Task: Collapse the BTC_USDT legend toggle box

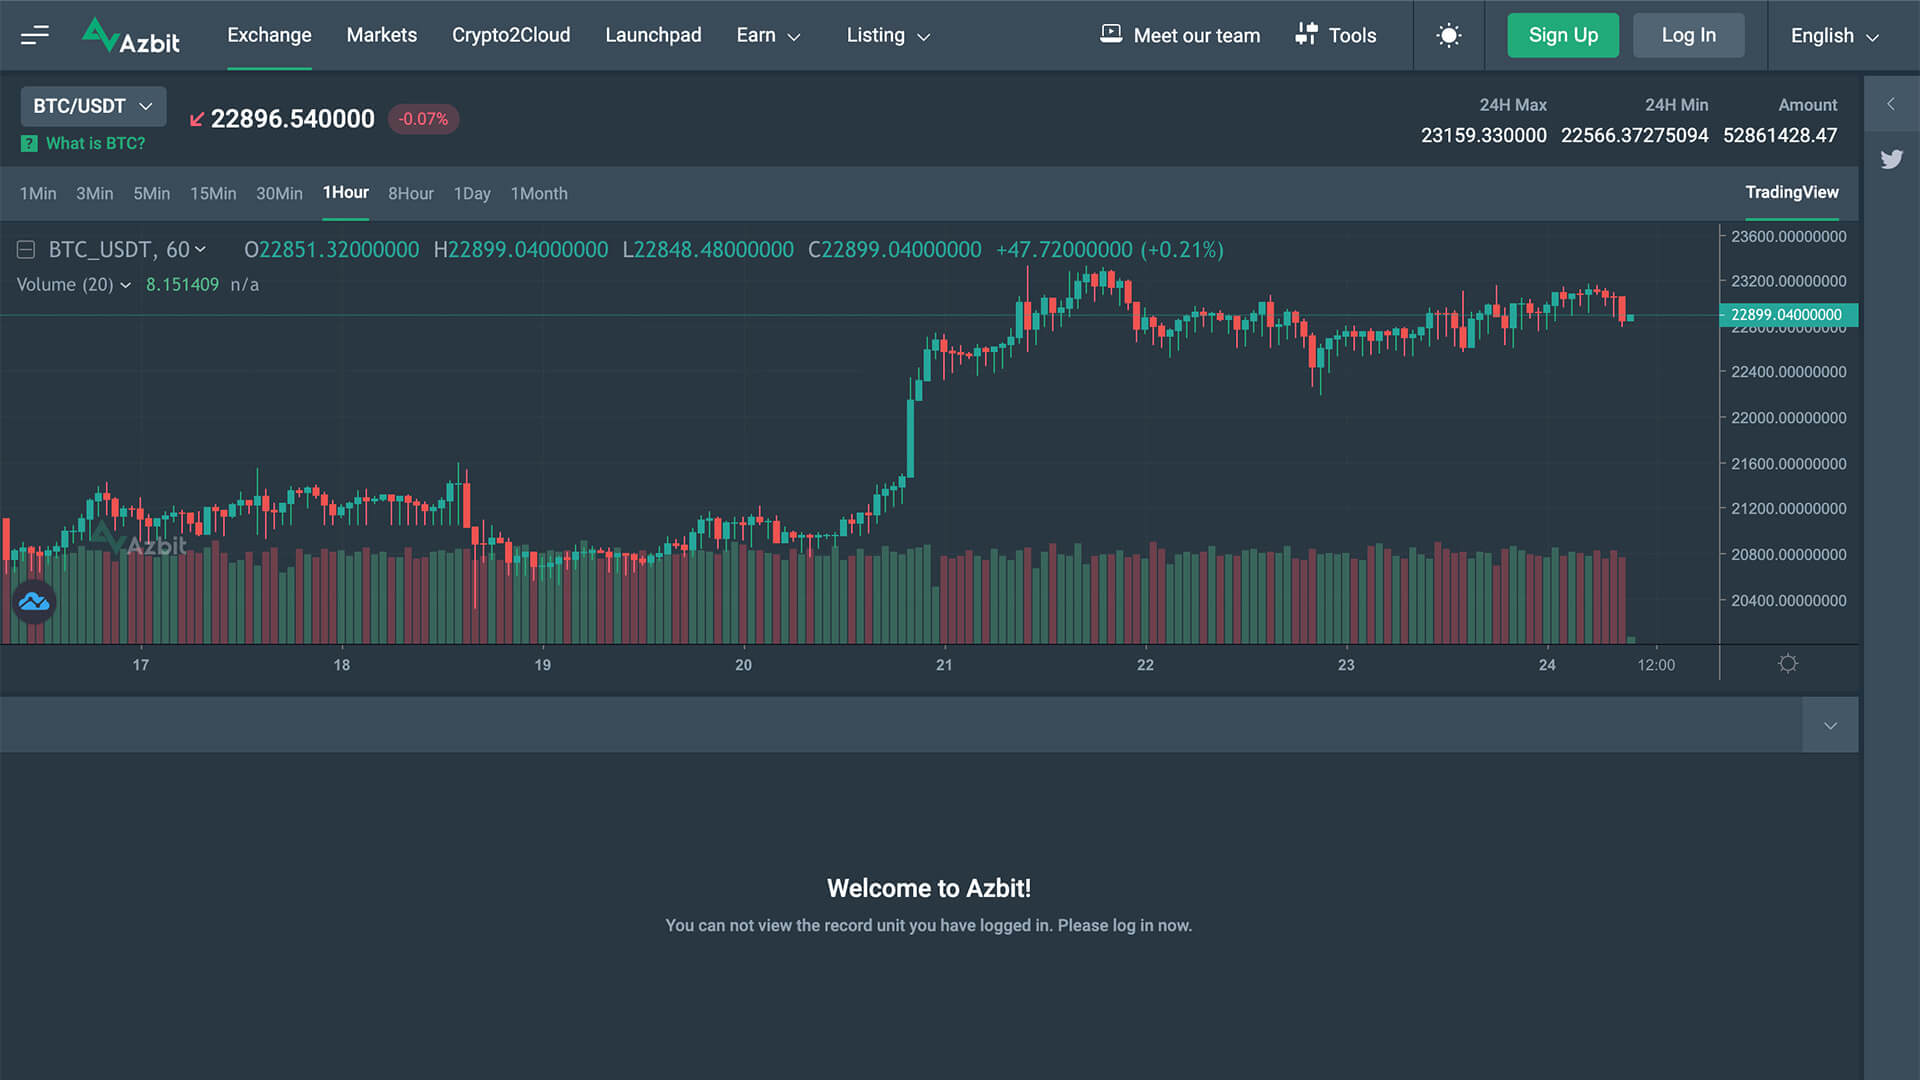Action: click(26, 250)
